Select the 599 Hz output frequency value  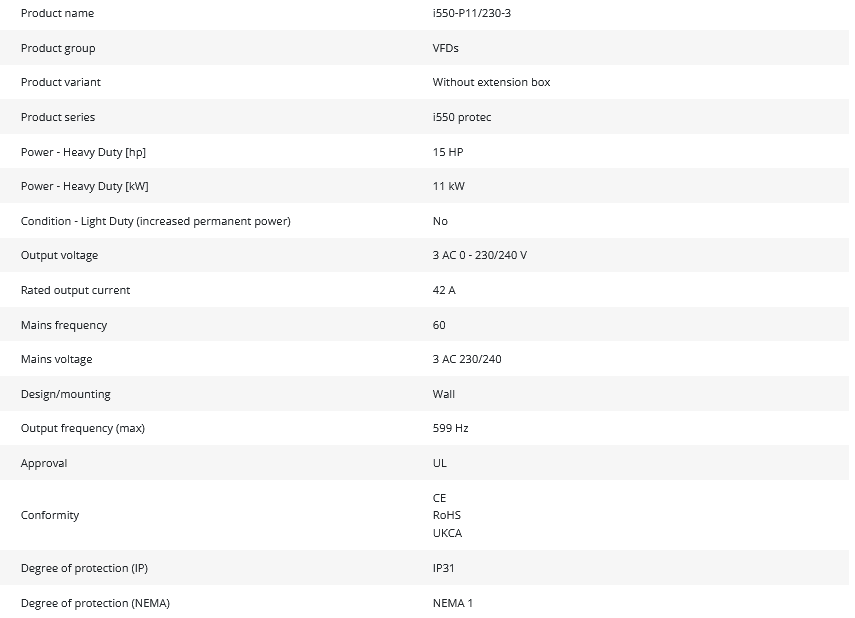[x=450, y=428]
